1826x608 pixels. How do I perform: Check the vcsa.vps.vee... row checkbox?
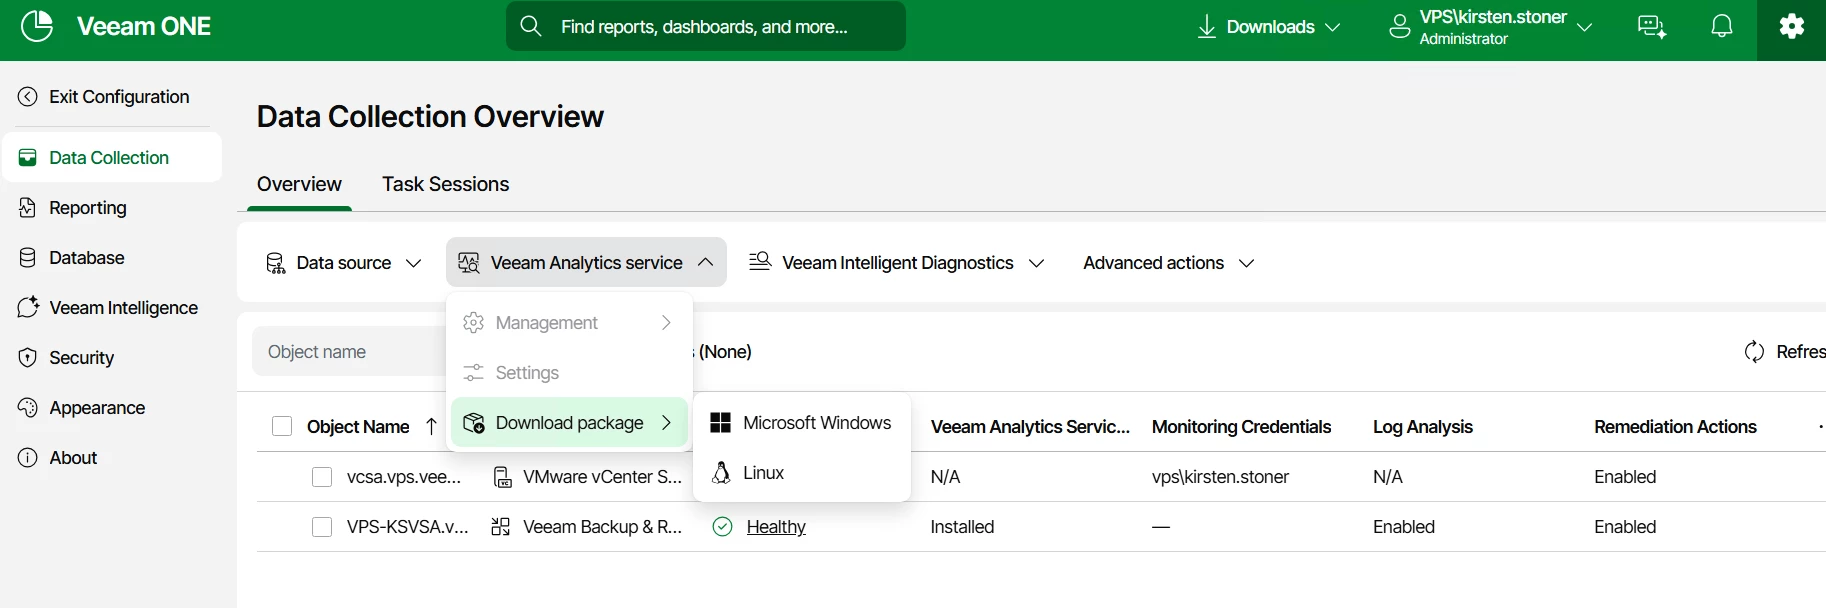(x=322, y=477)
